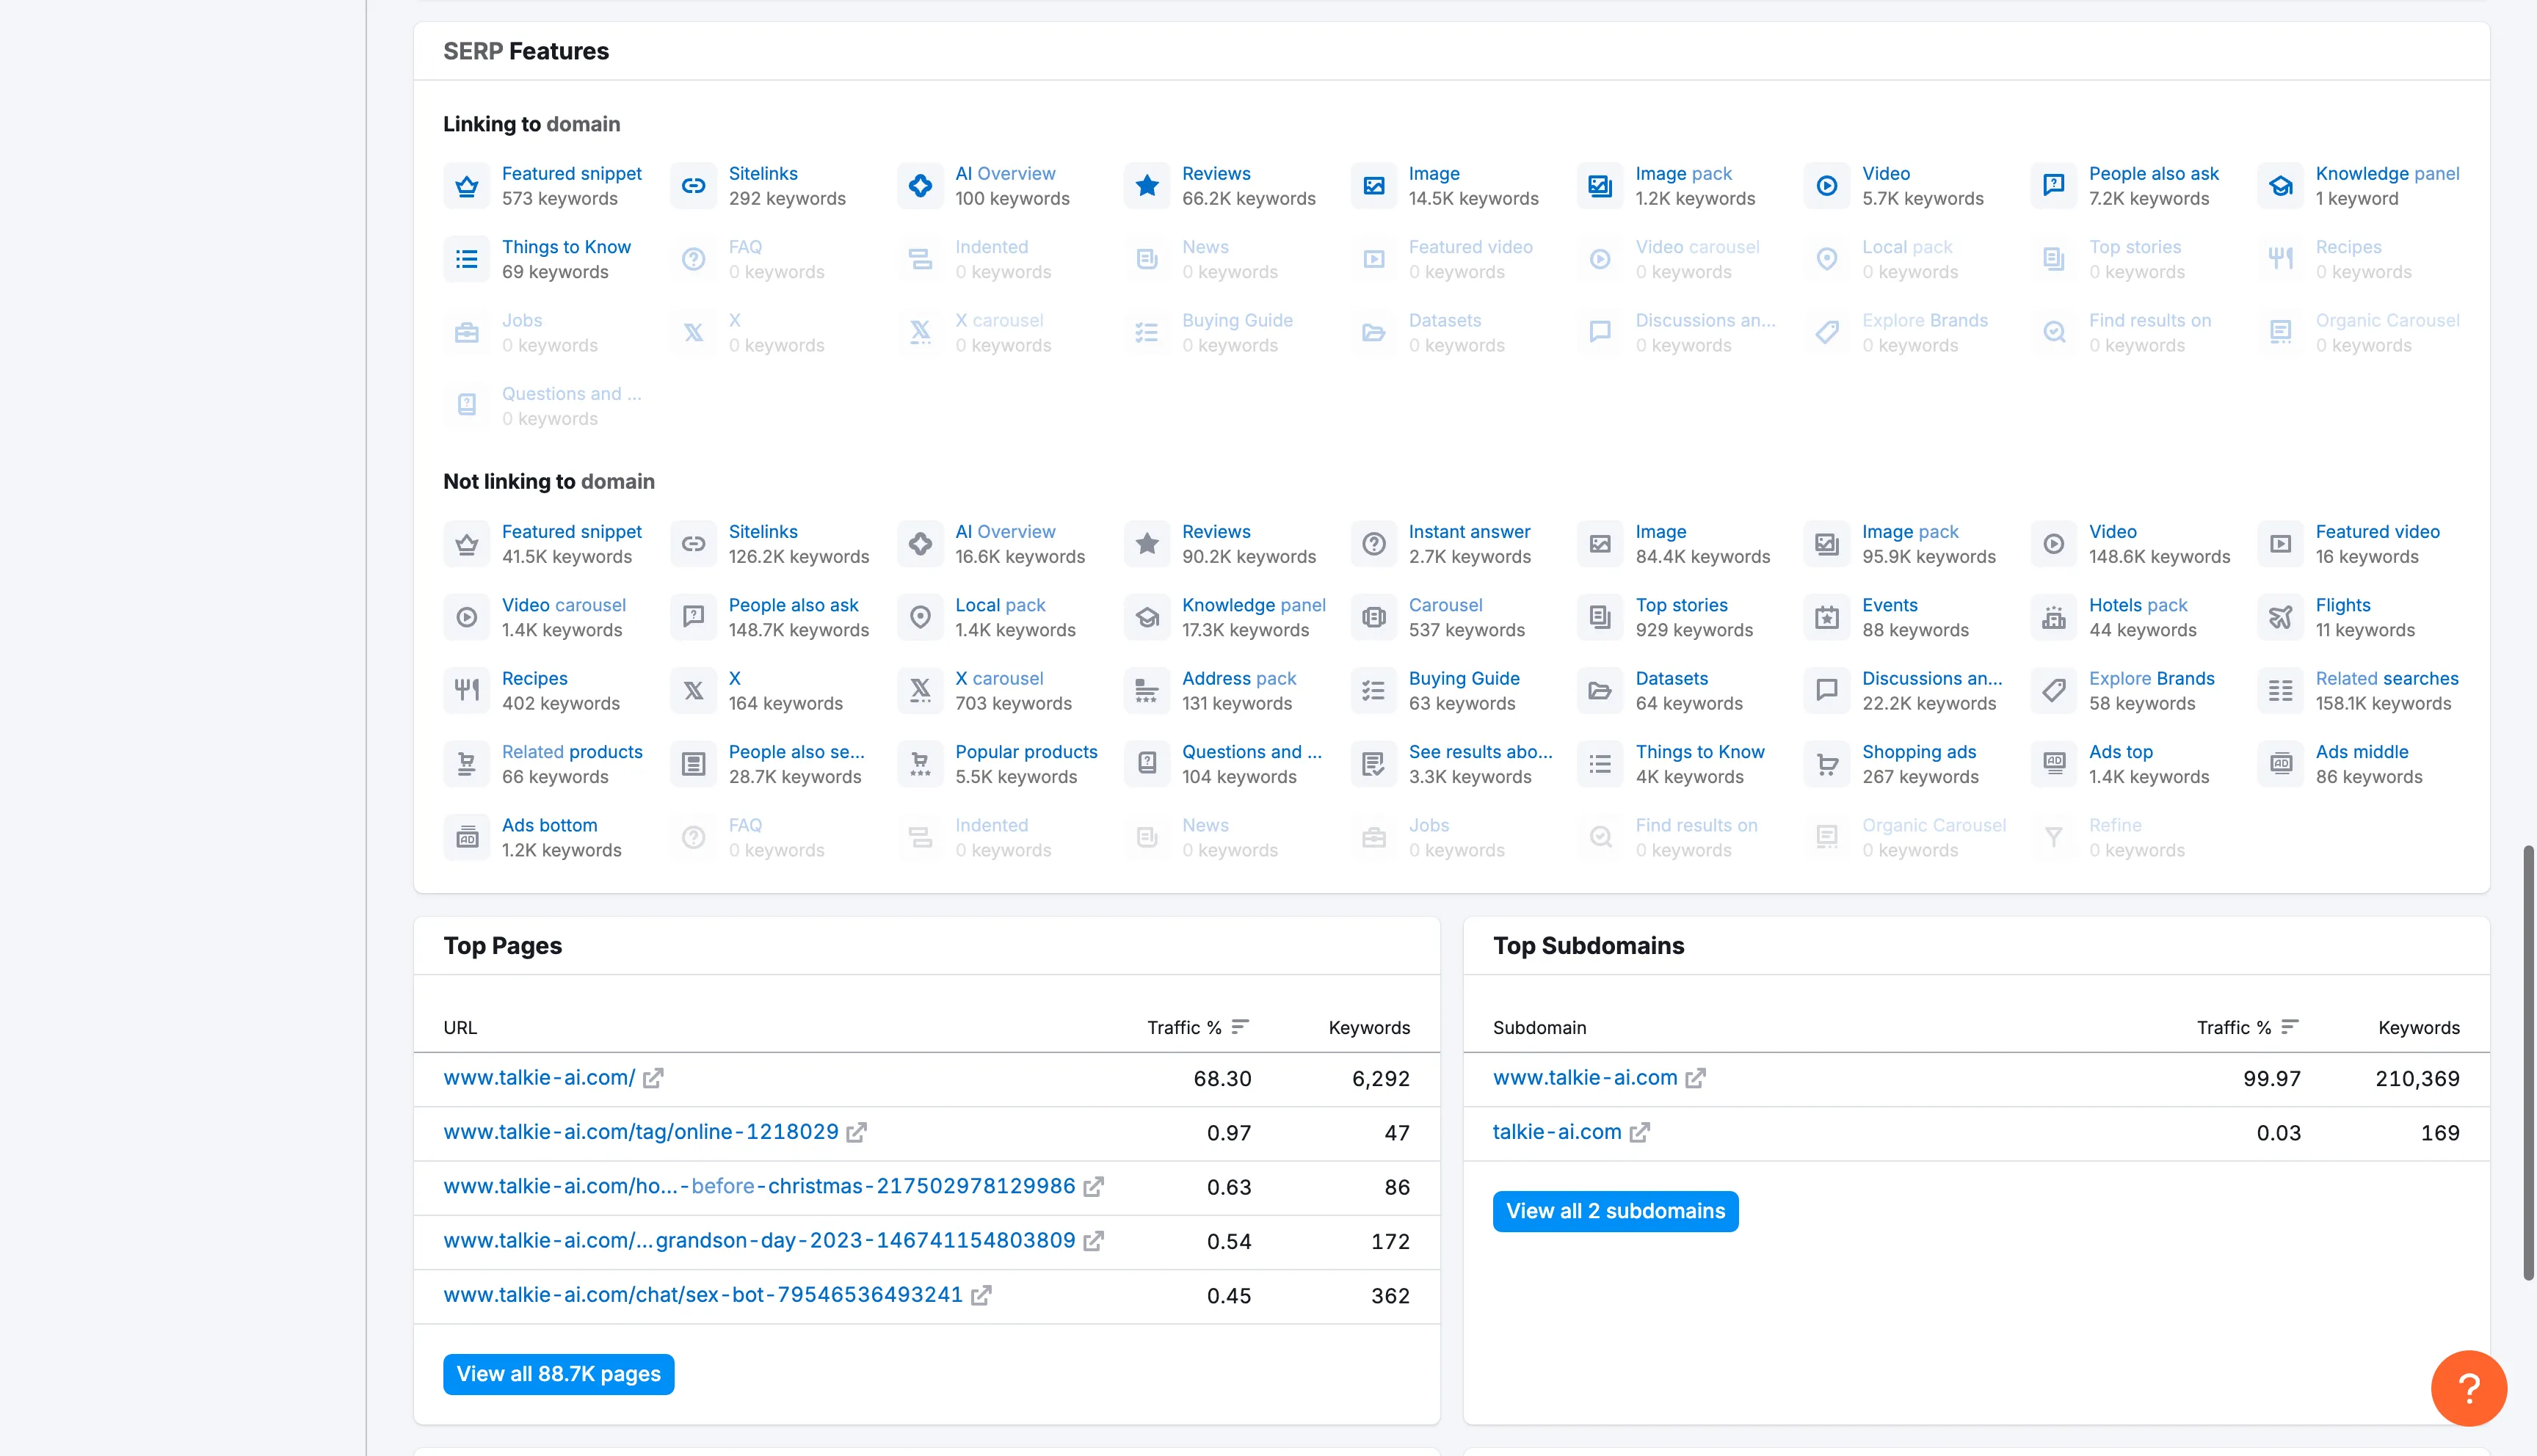Open external link icon beside talkie-ai.com subdomain
Image resolution: width=2537 pixels, height=1456 pixels.
(x=1639, y=1132)
